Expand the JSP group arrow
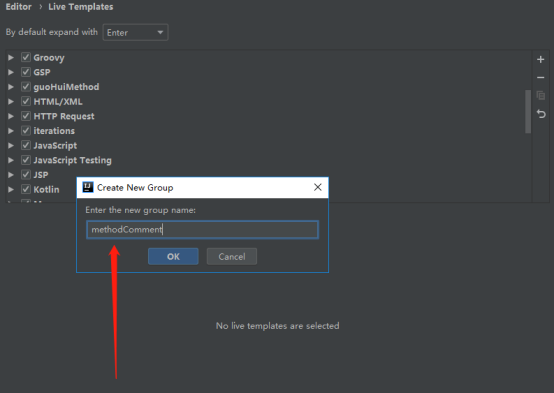This screenshot has height=393, width=554. coord(11,175)
